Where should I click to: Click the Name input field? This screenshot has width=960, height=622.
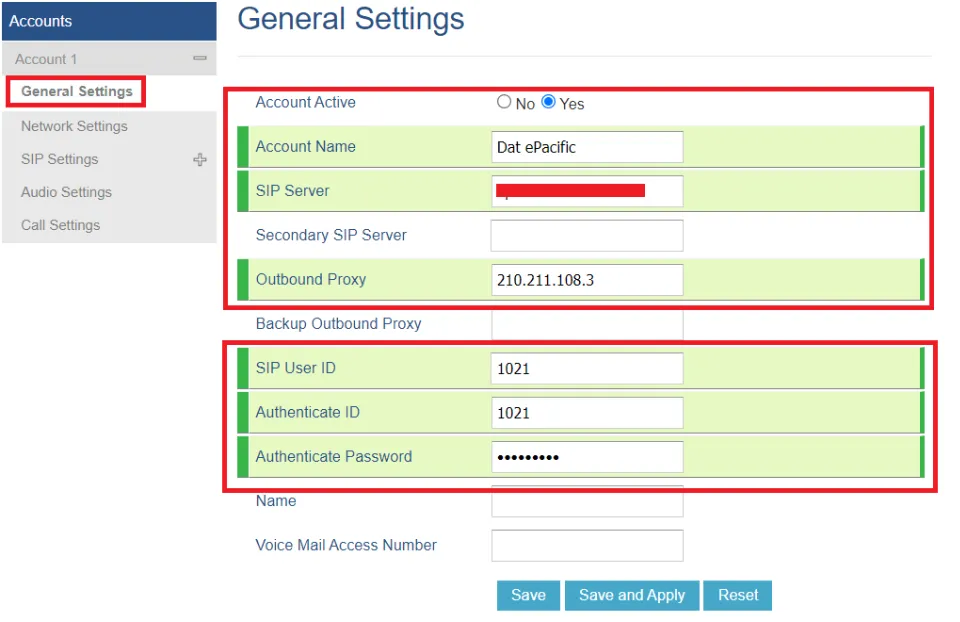[x=587, y=502]
